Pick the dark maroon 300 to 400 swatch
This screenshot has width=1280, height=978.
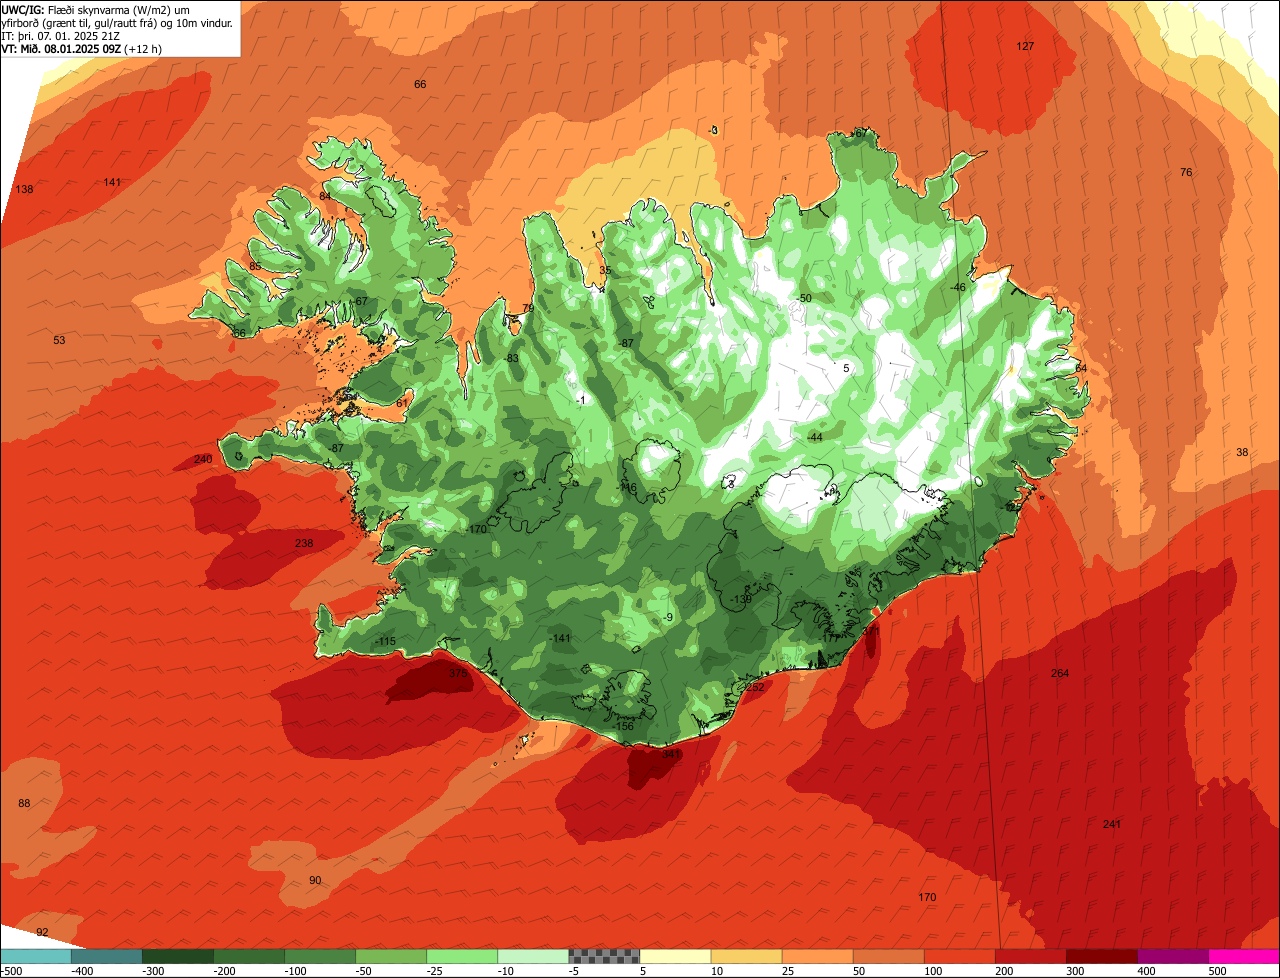pos(1101,956)
